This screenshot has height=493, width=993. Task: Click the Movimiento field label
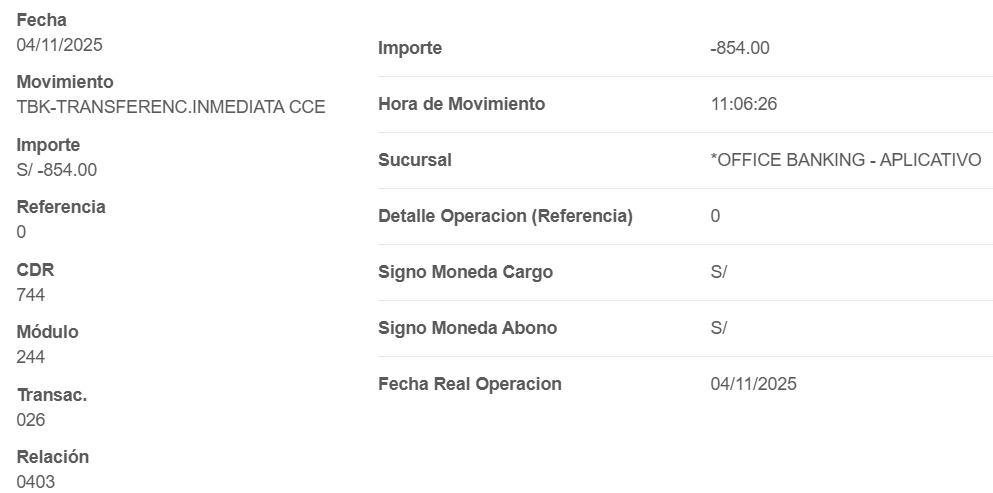[65, 82]
